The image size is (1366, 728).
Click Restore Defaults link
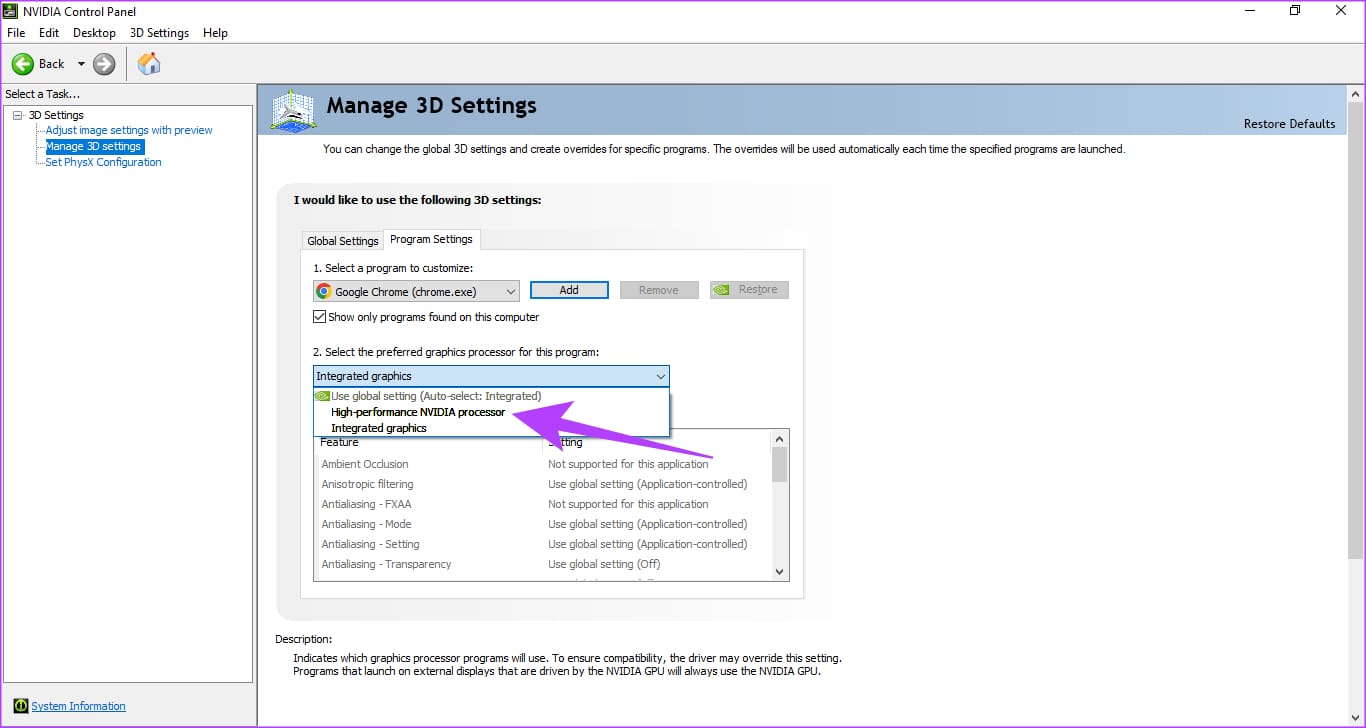[x=1289, y=124]
